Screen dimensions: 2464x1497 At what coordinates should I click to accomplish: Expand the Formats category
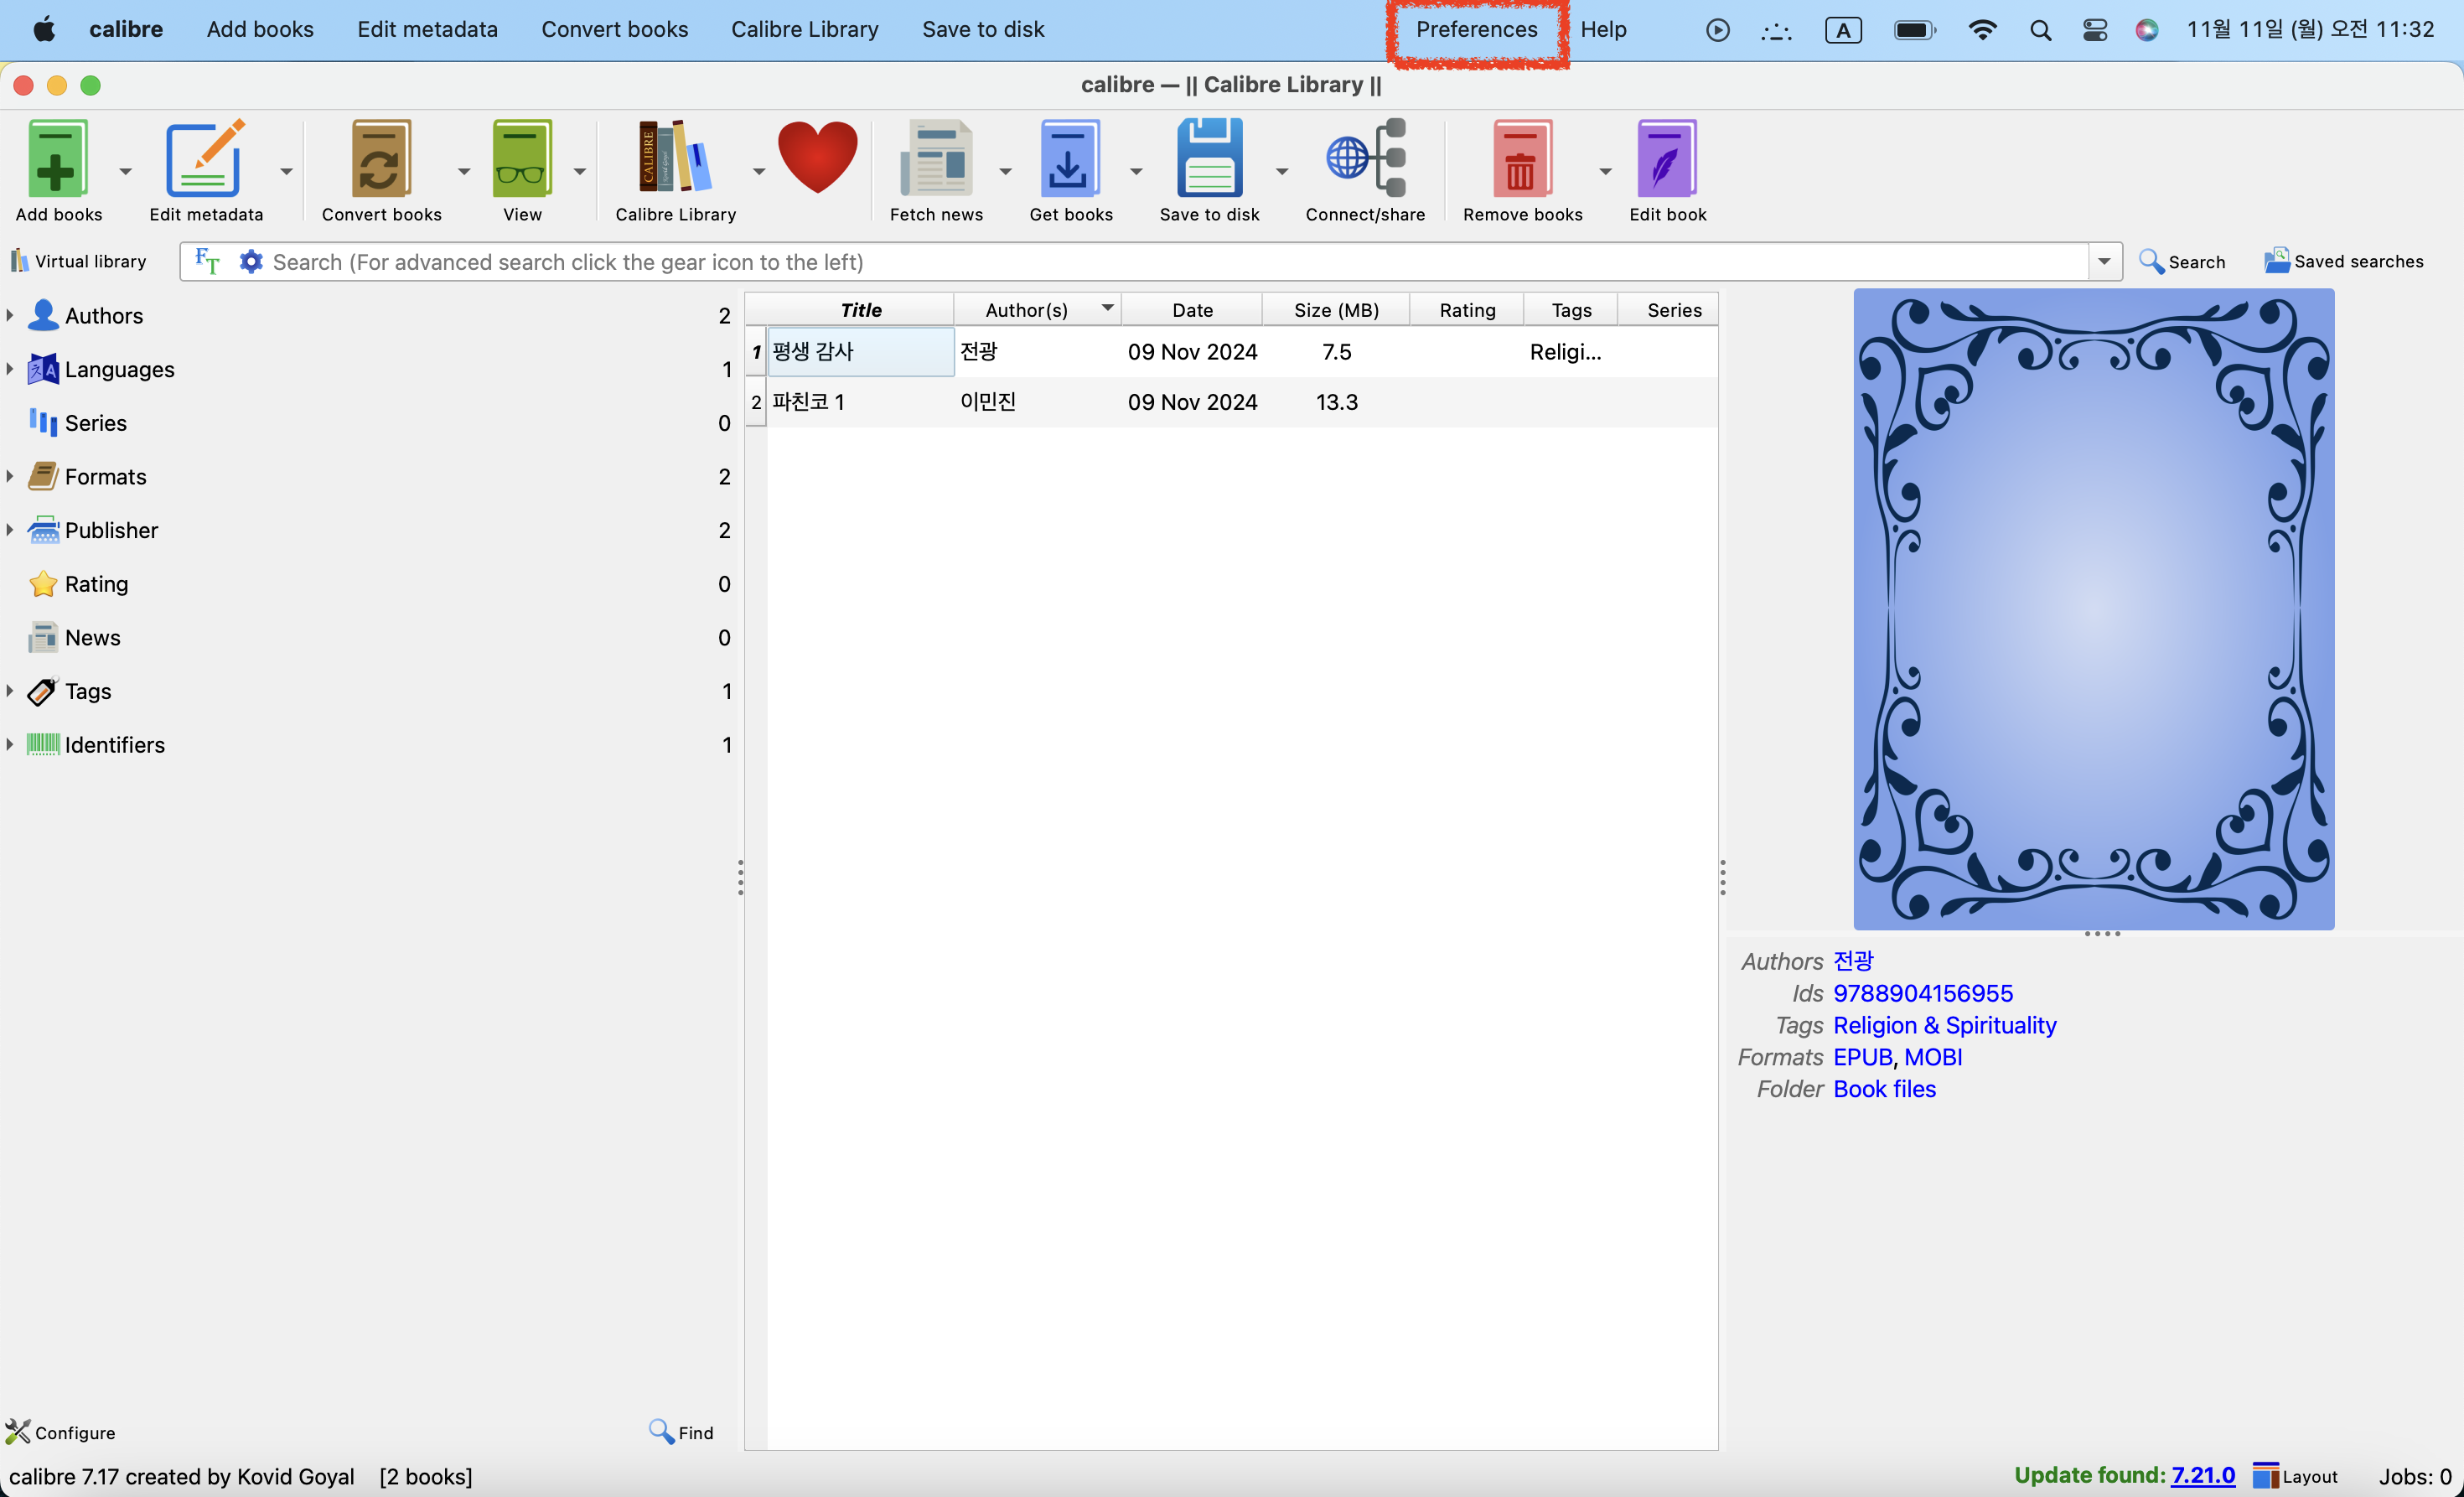(10, 476)
